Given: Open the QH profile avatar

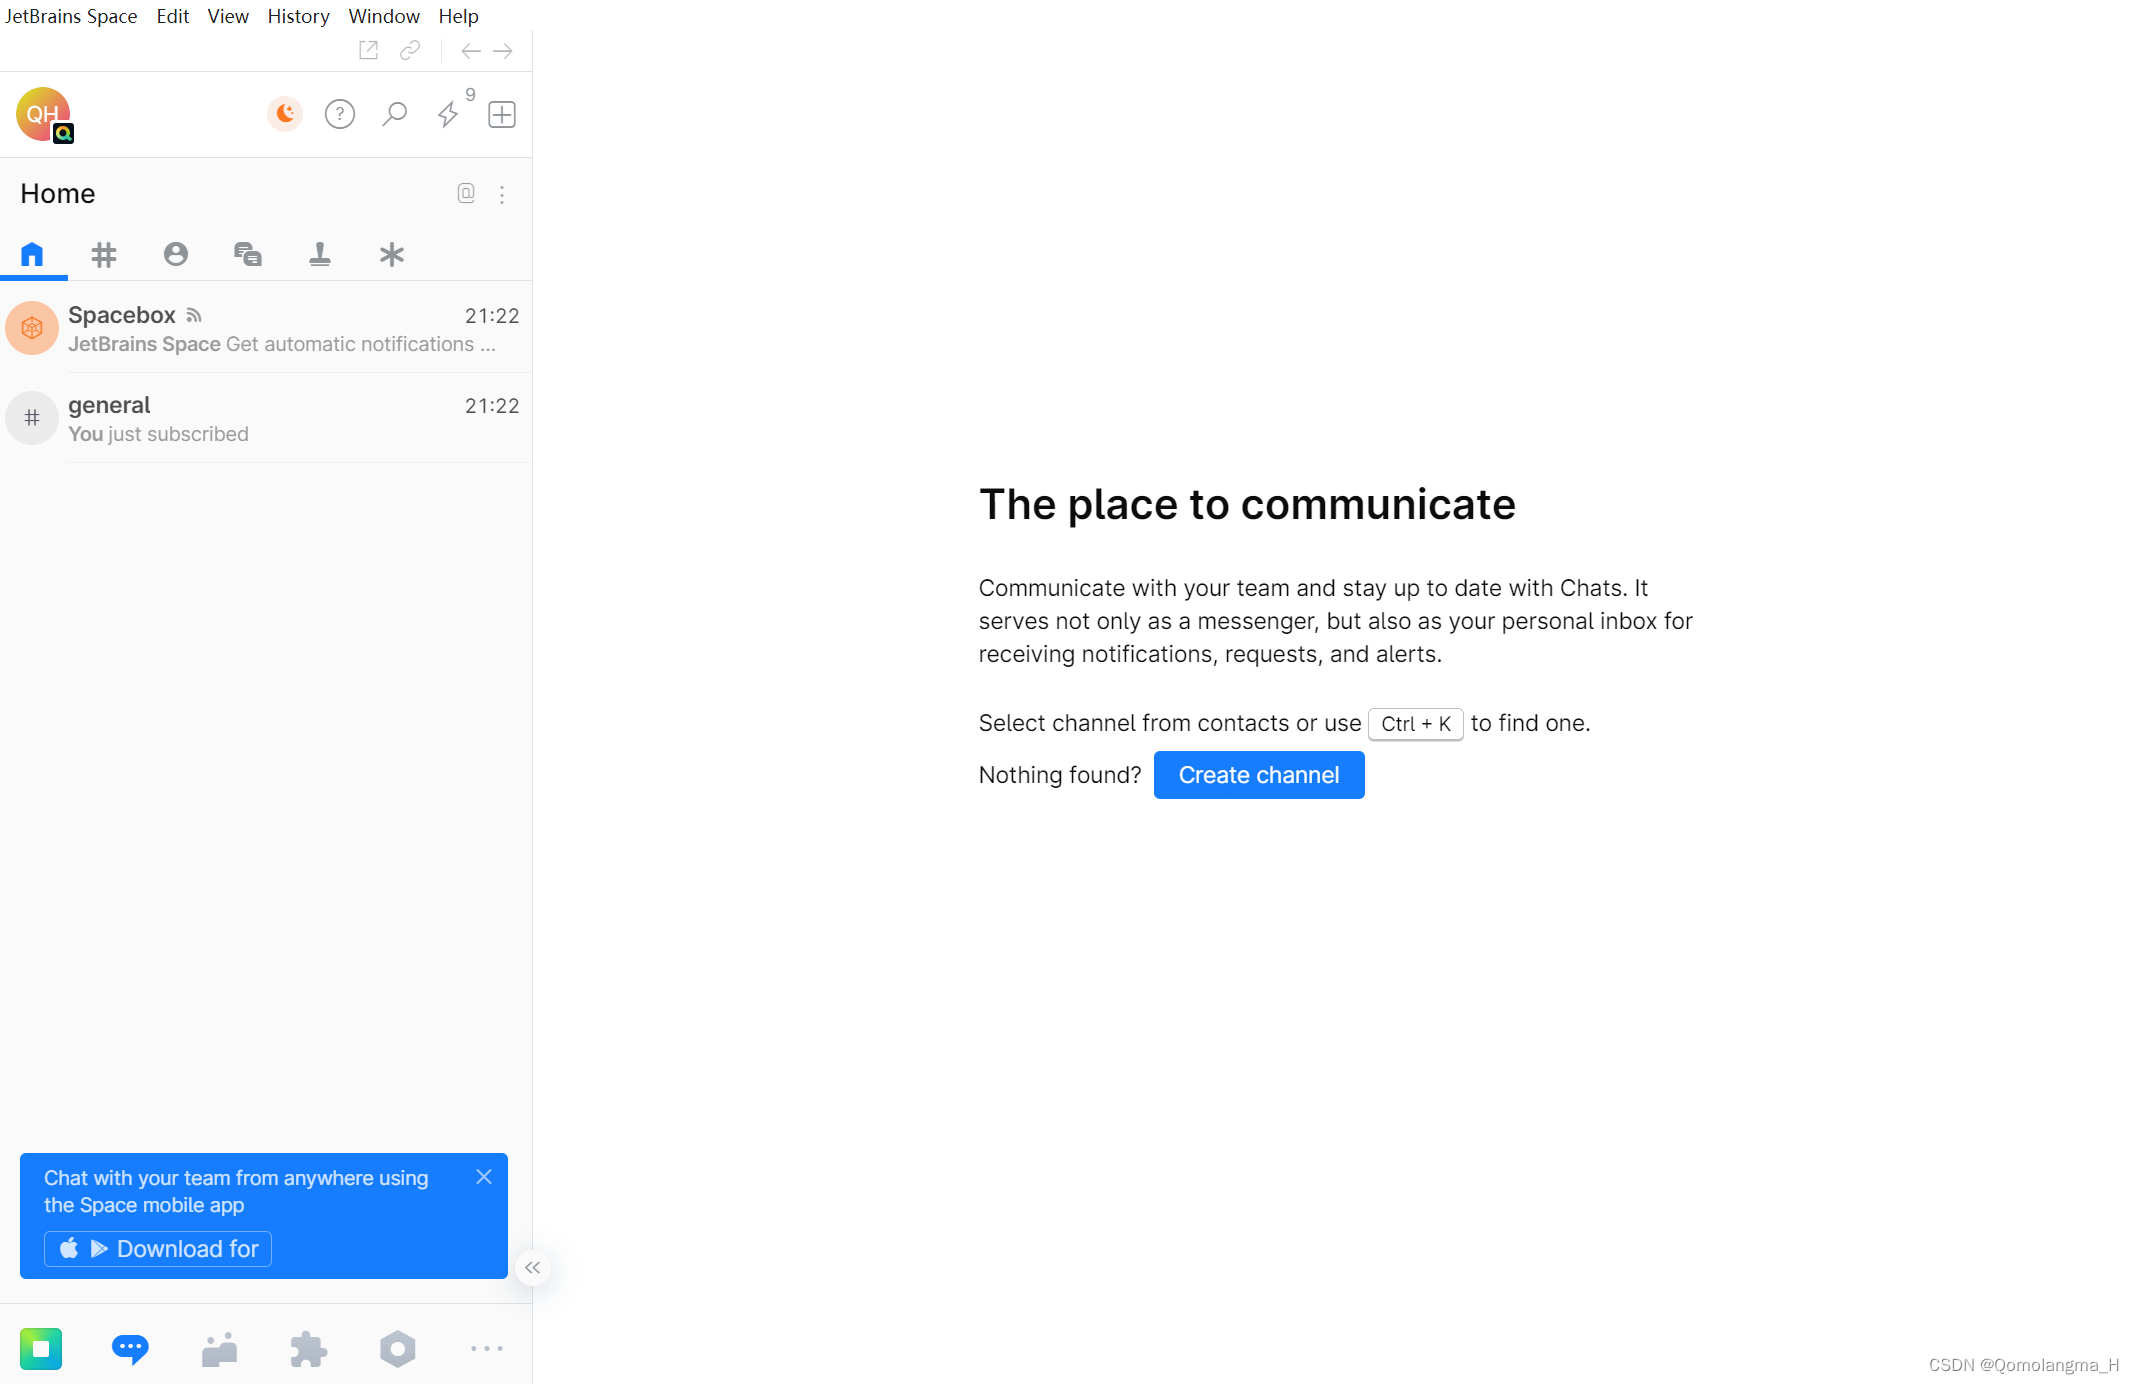Looking at the screenshot, I should tap(43, 114).
